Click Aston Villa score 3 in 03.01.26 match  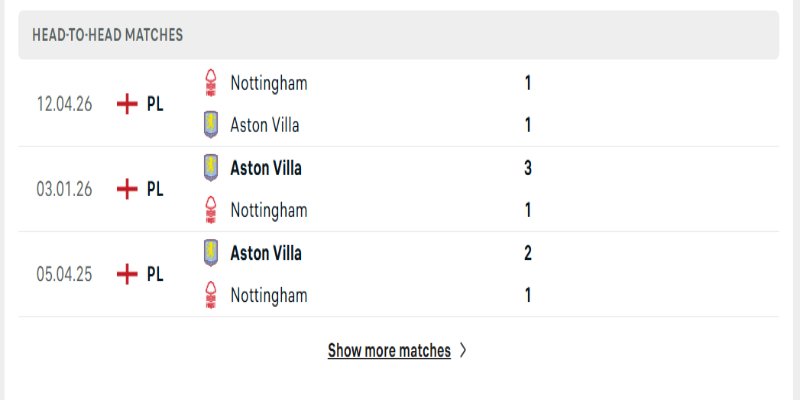[x=527, y=168]
